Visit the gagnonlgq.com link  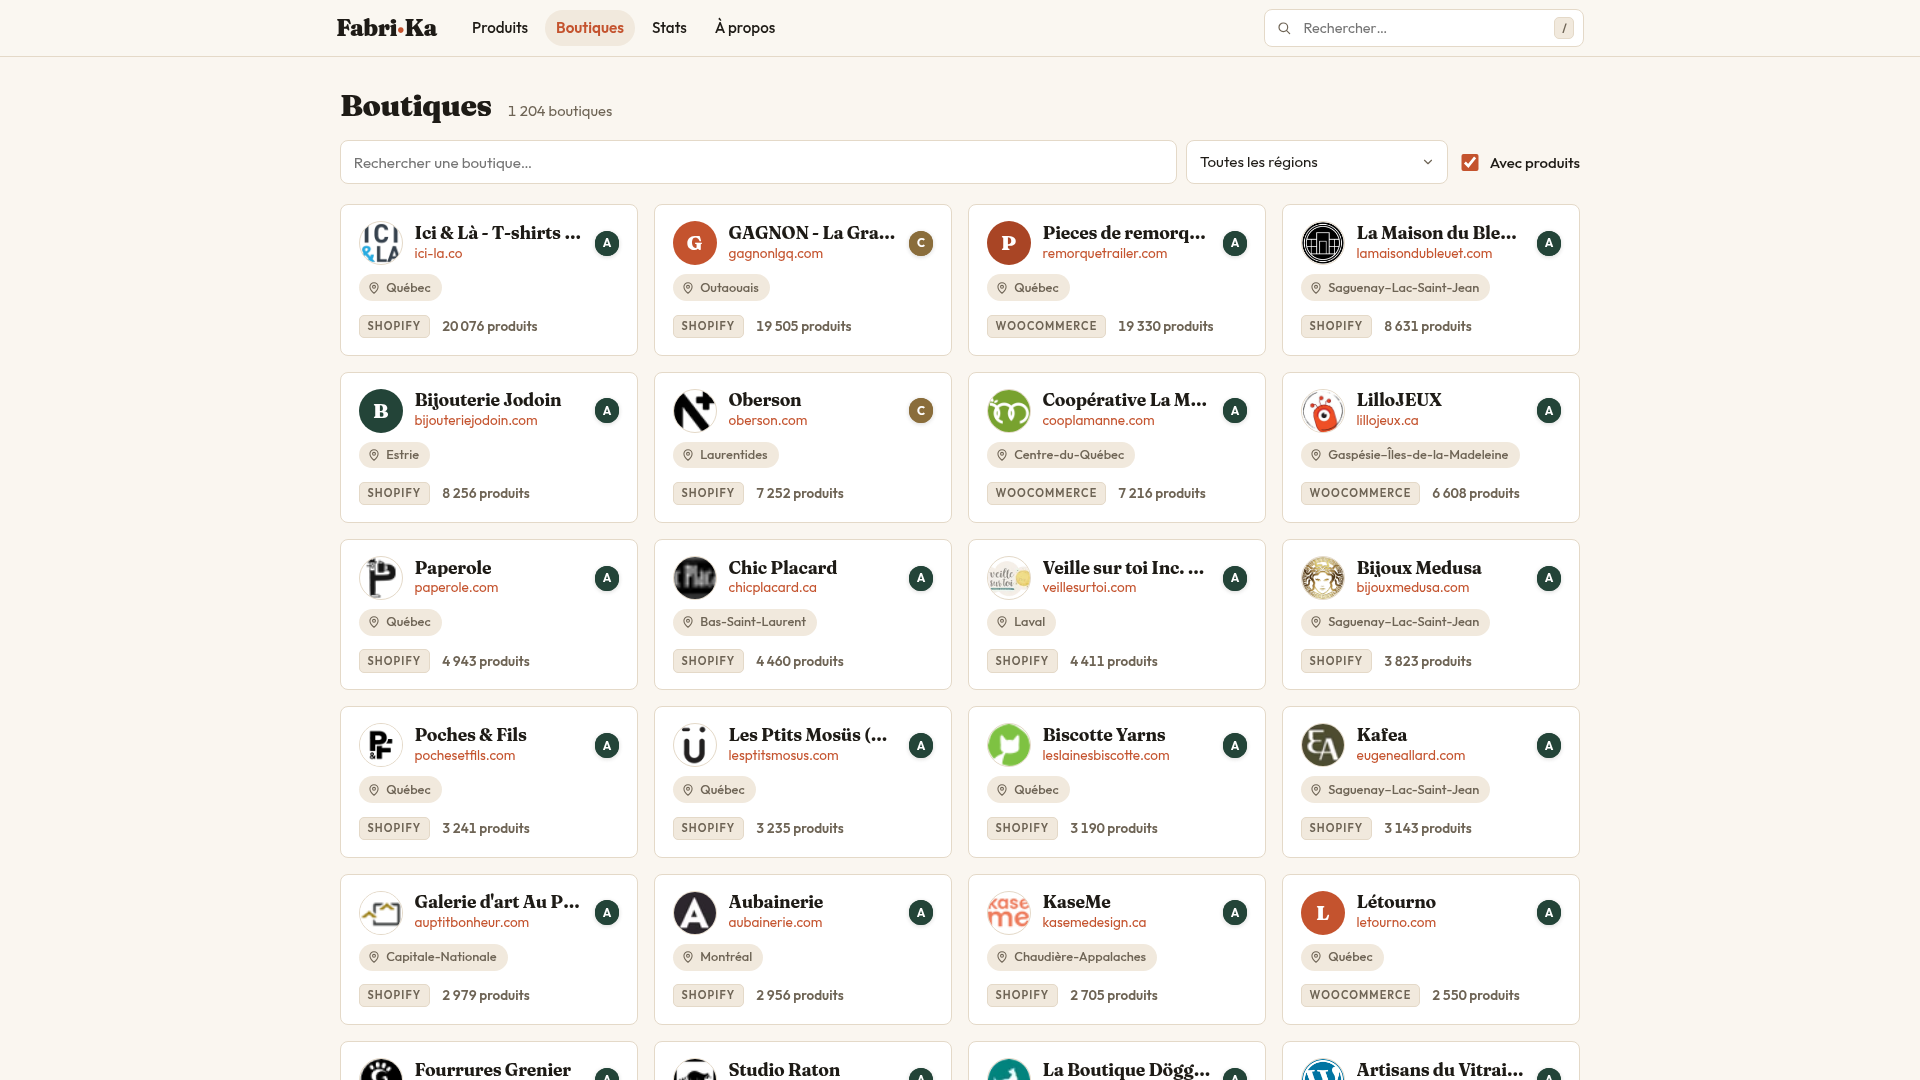click(x=776, y=254)
